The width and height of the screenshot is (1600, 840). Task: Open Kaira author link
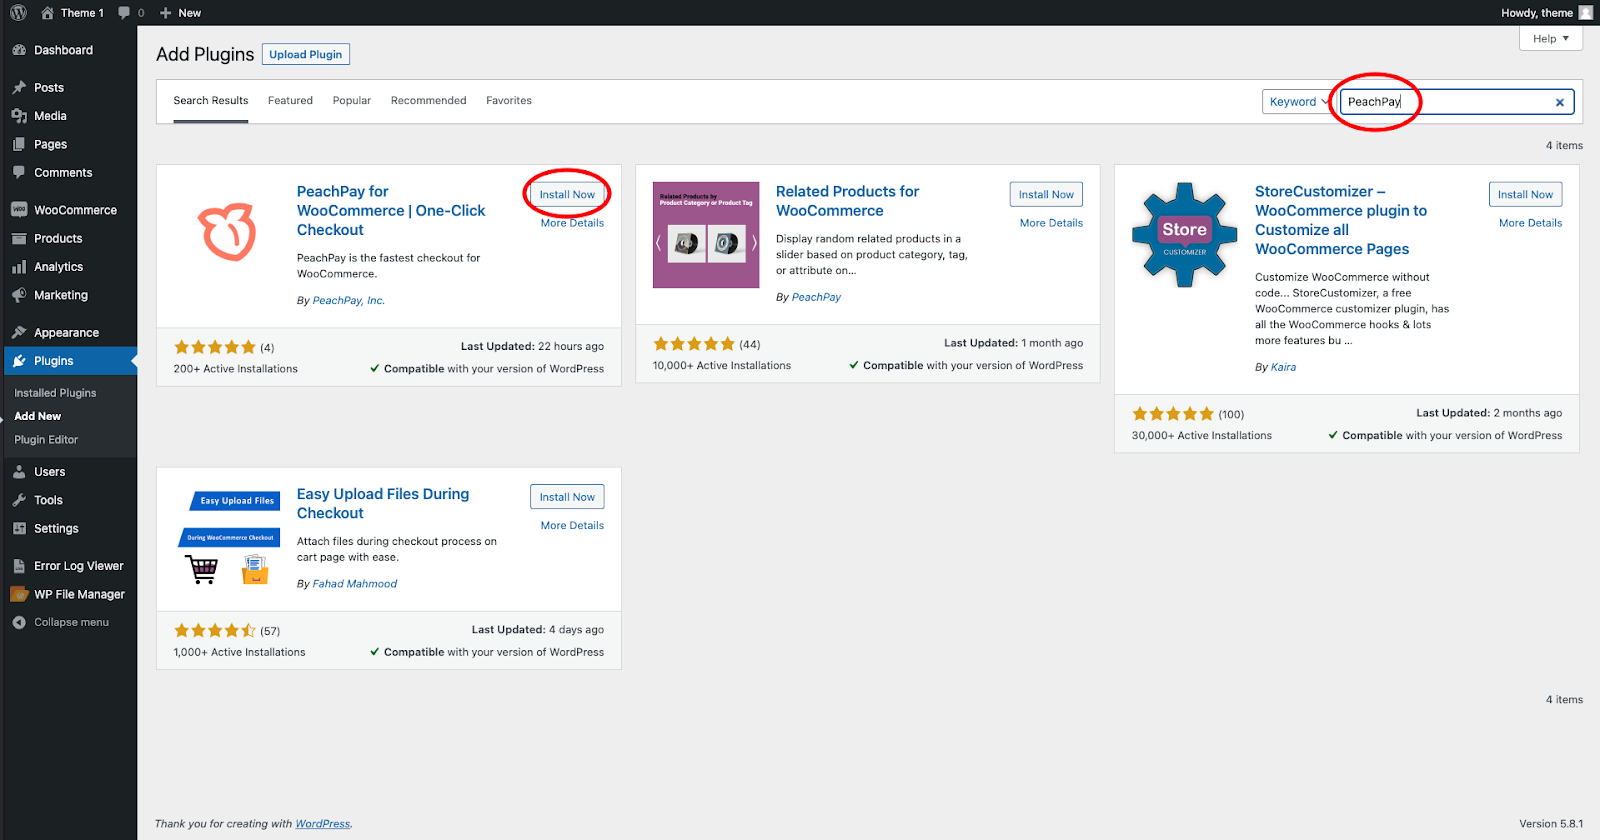tap(1283, 367)
